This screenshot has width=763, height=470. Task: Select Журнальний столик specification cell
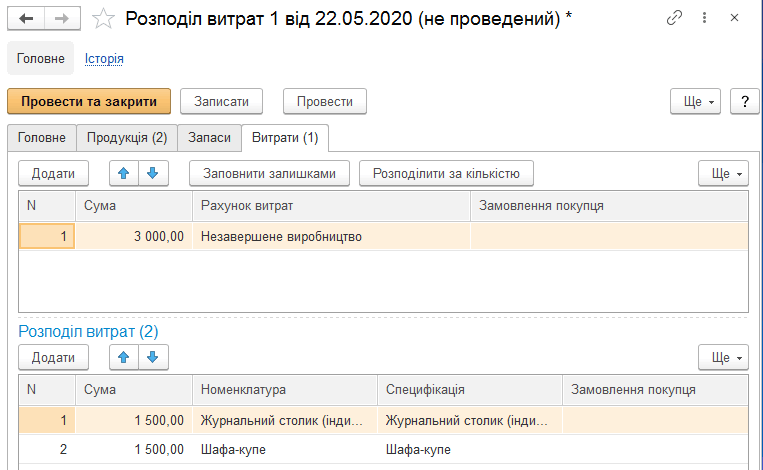470,420
